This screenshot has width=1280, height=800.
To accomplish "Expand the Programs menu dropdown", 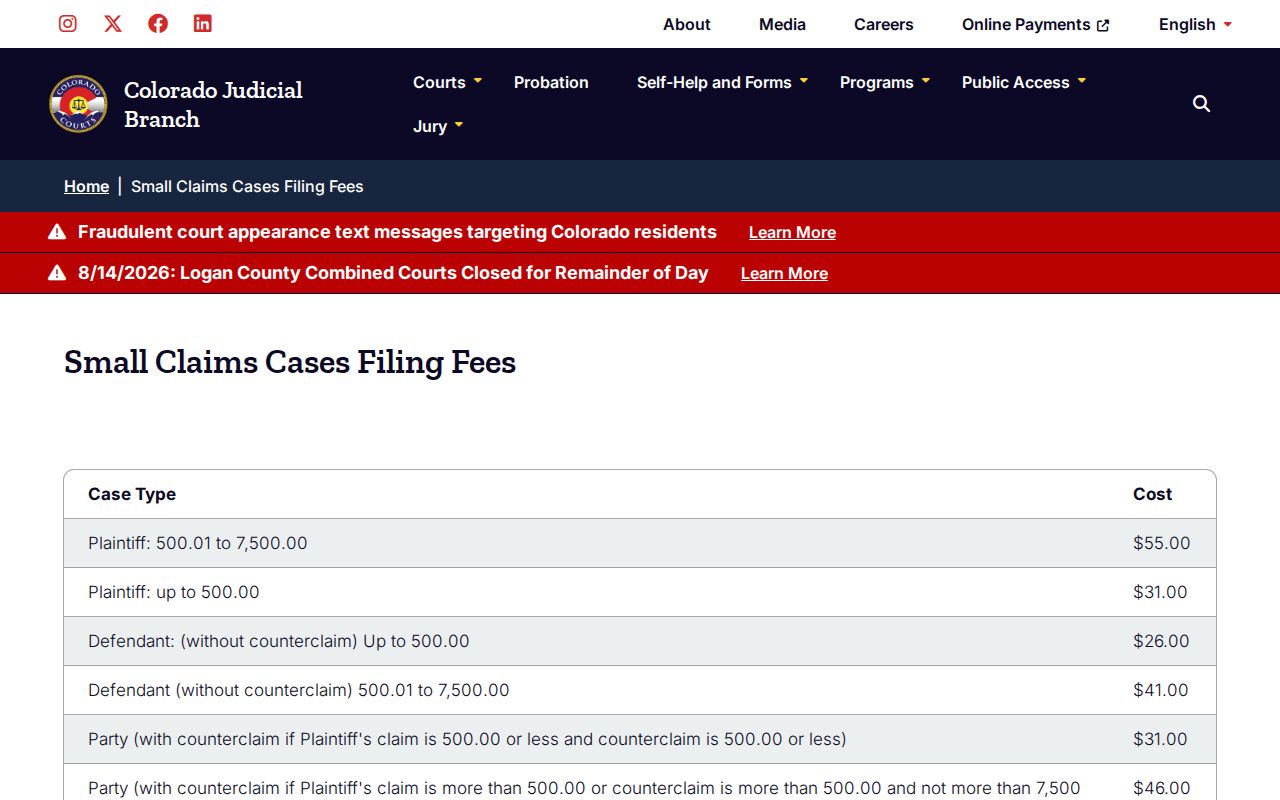I will point(926,81).
